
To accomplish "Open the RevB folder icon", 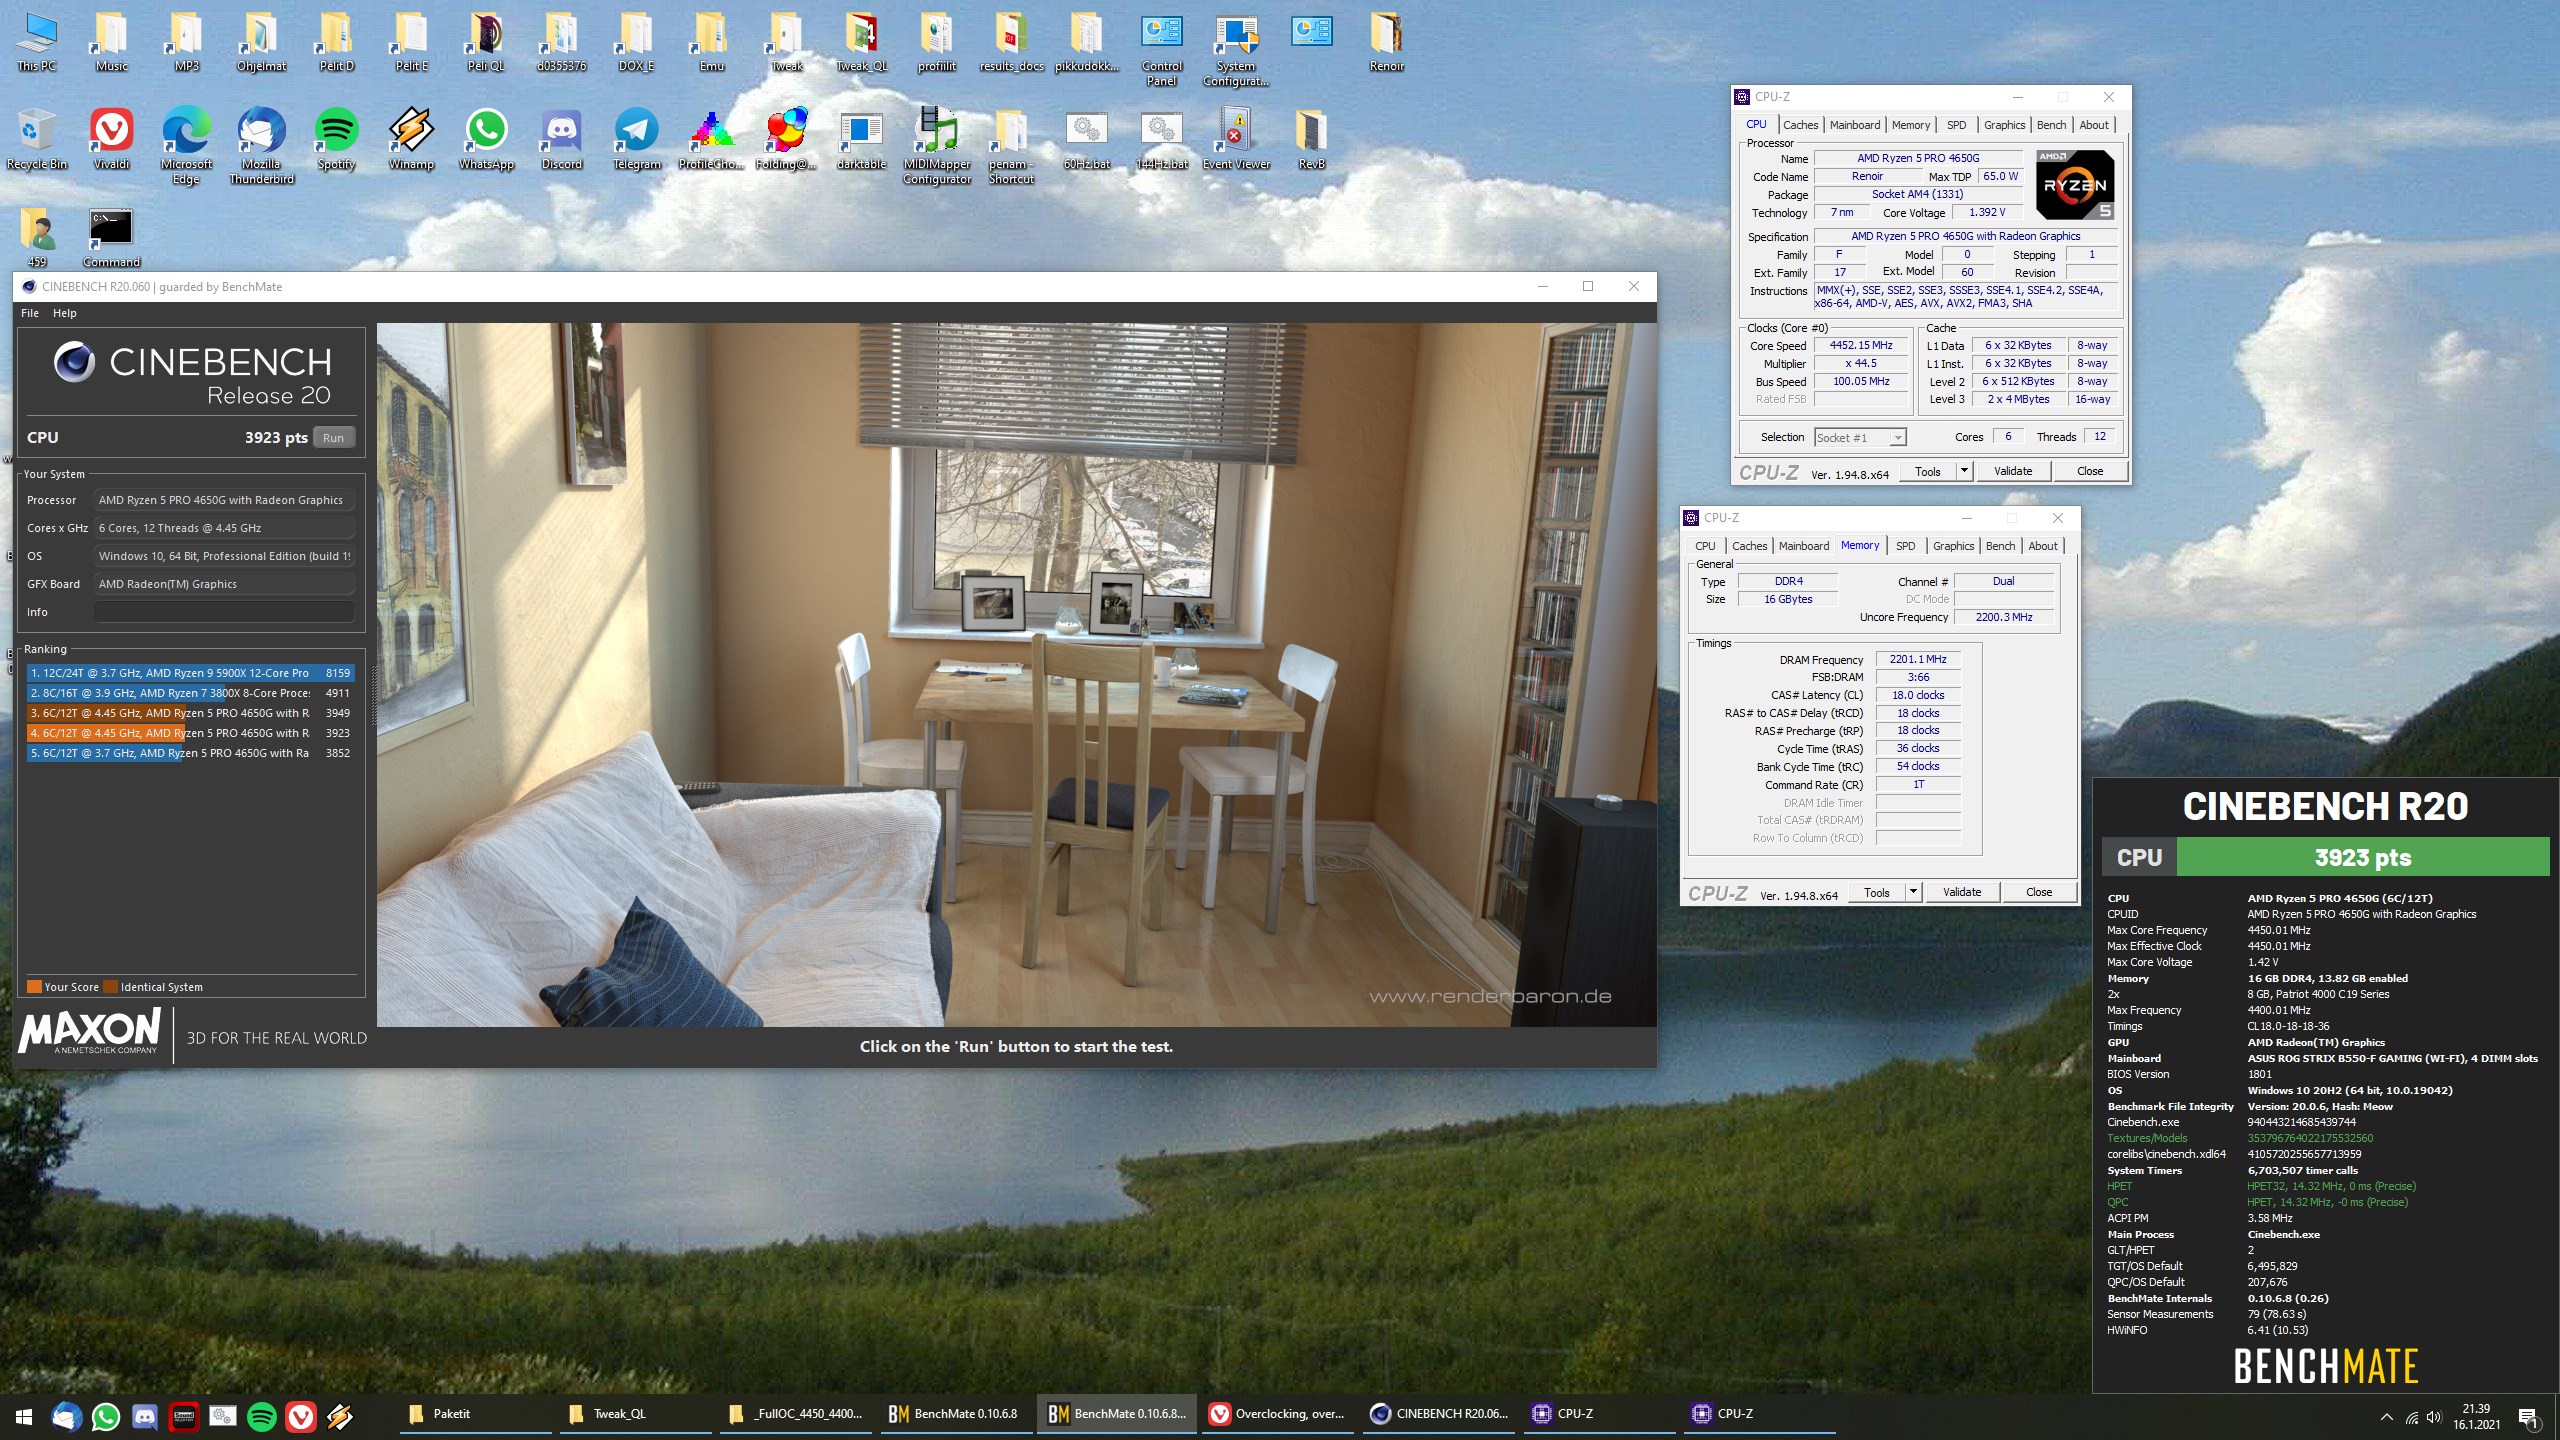I will click(1311, 138).
